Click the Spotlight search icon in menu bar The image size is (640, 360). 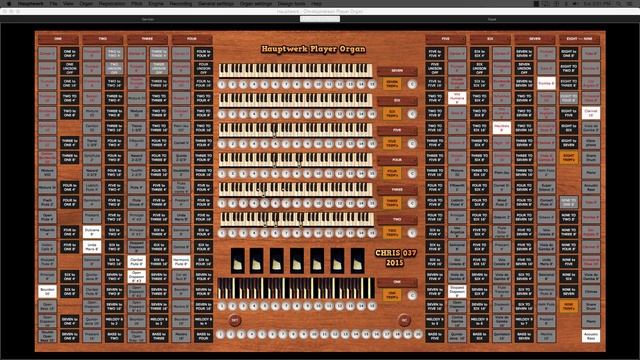tap(619, 3)
